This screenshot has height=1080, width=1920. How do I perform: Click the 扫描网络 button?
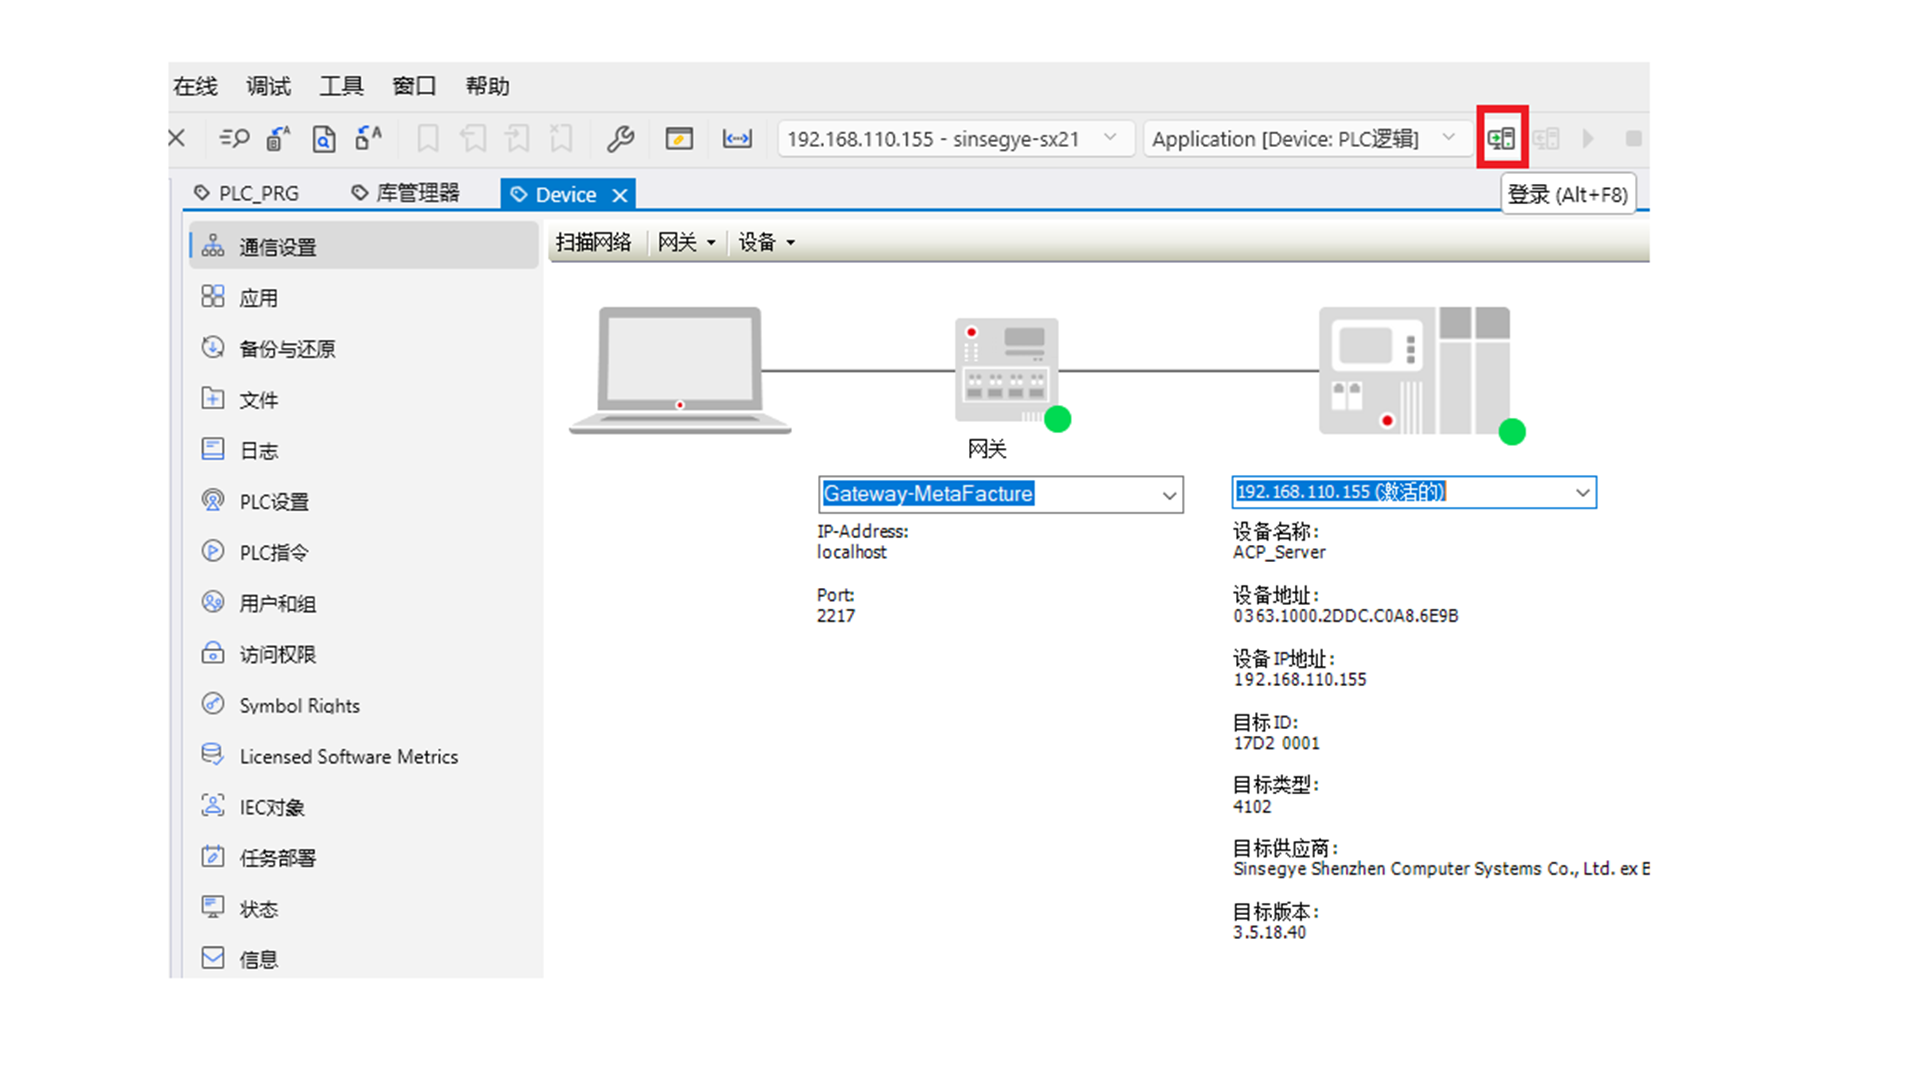coord(593,242)
